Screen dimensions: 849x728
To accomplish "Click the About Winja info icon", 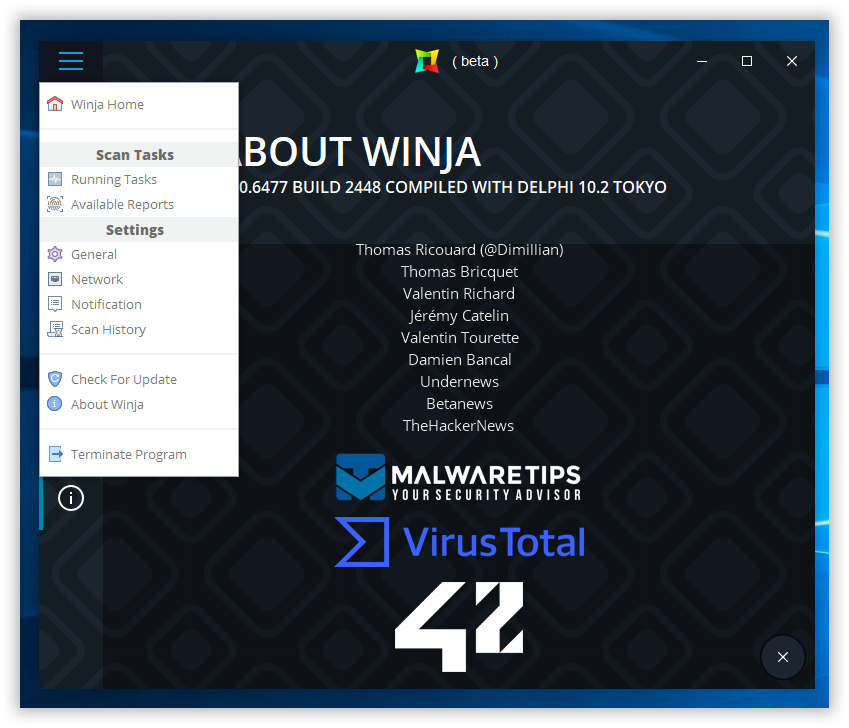I will (x=55, y=404).
